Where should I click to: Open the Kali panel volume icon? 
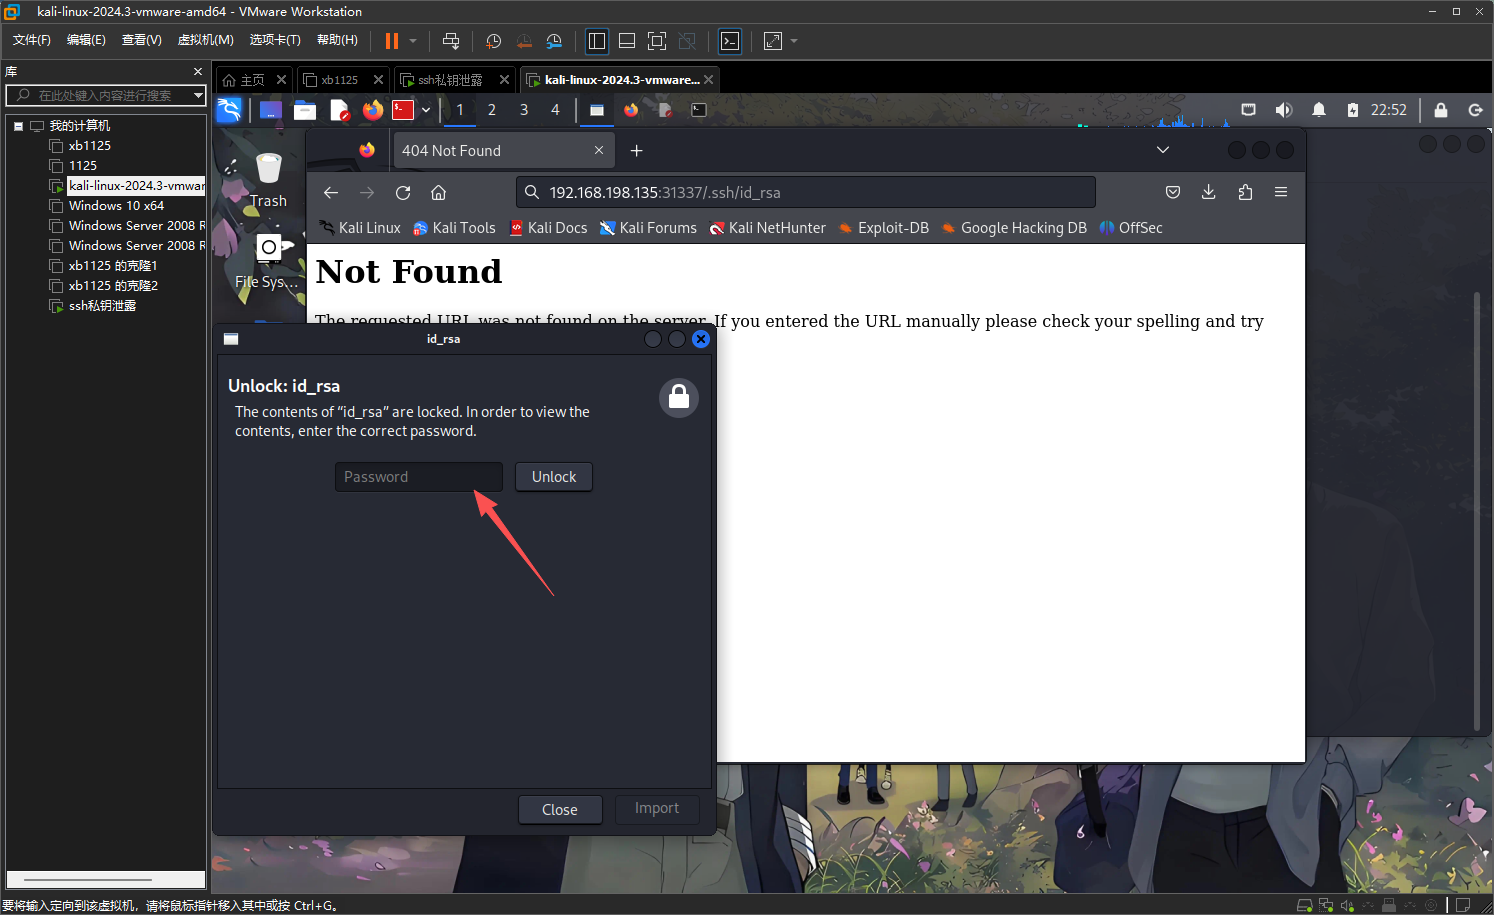[x=1283, y=110]
